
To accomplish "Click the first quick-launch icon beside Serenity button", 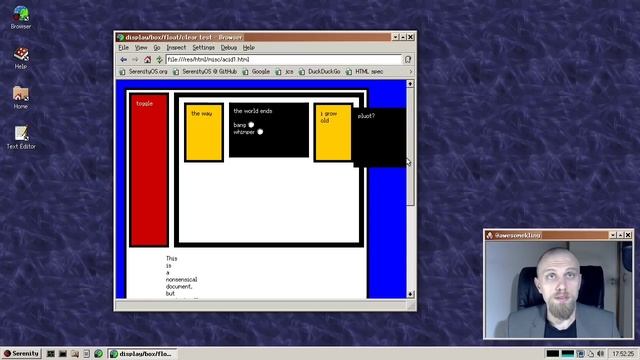I will (51, 353).
